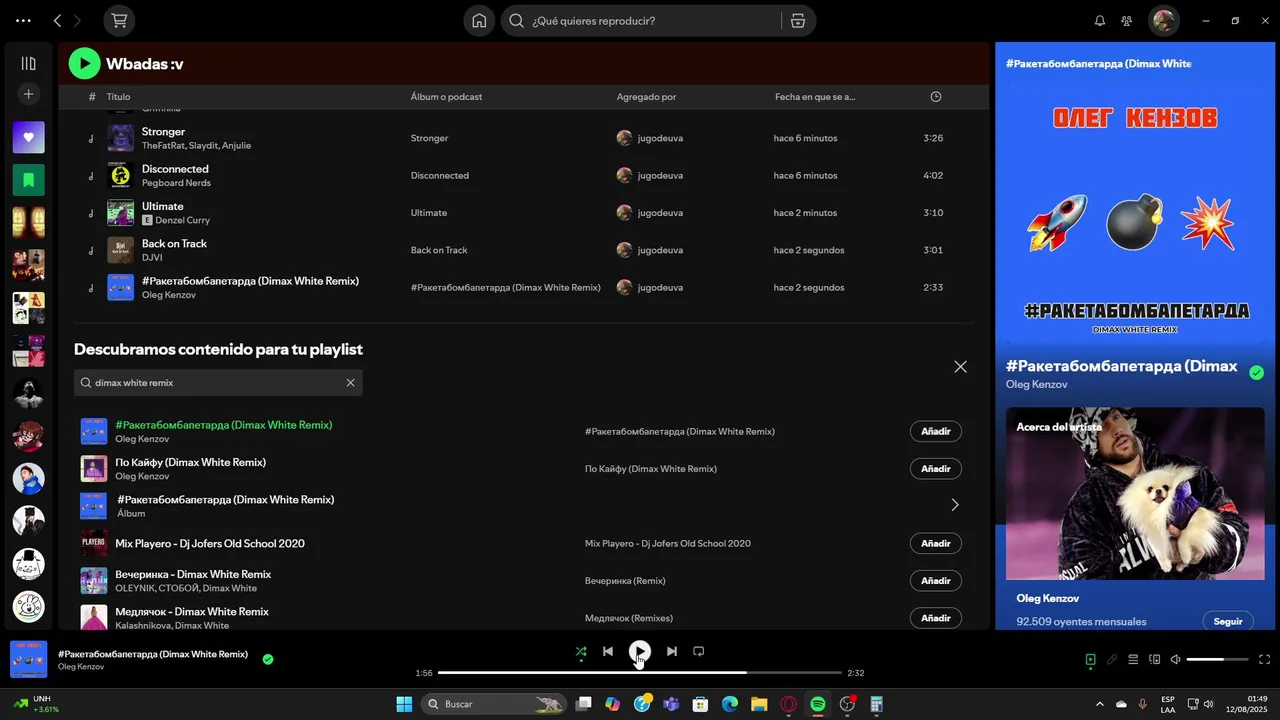Sort by the Título column header
Screen dimensions: 1280x720
tap(118, 97)
